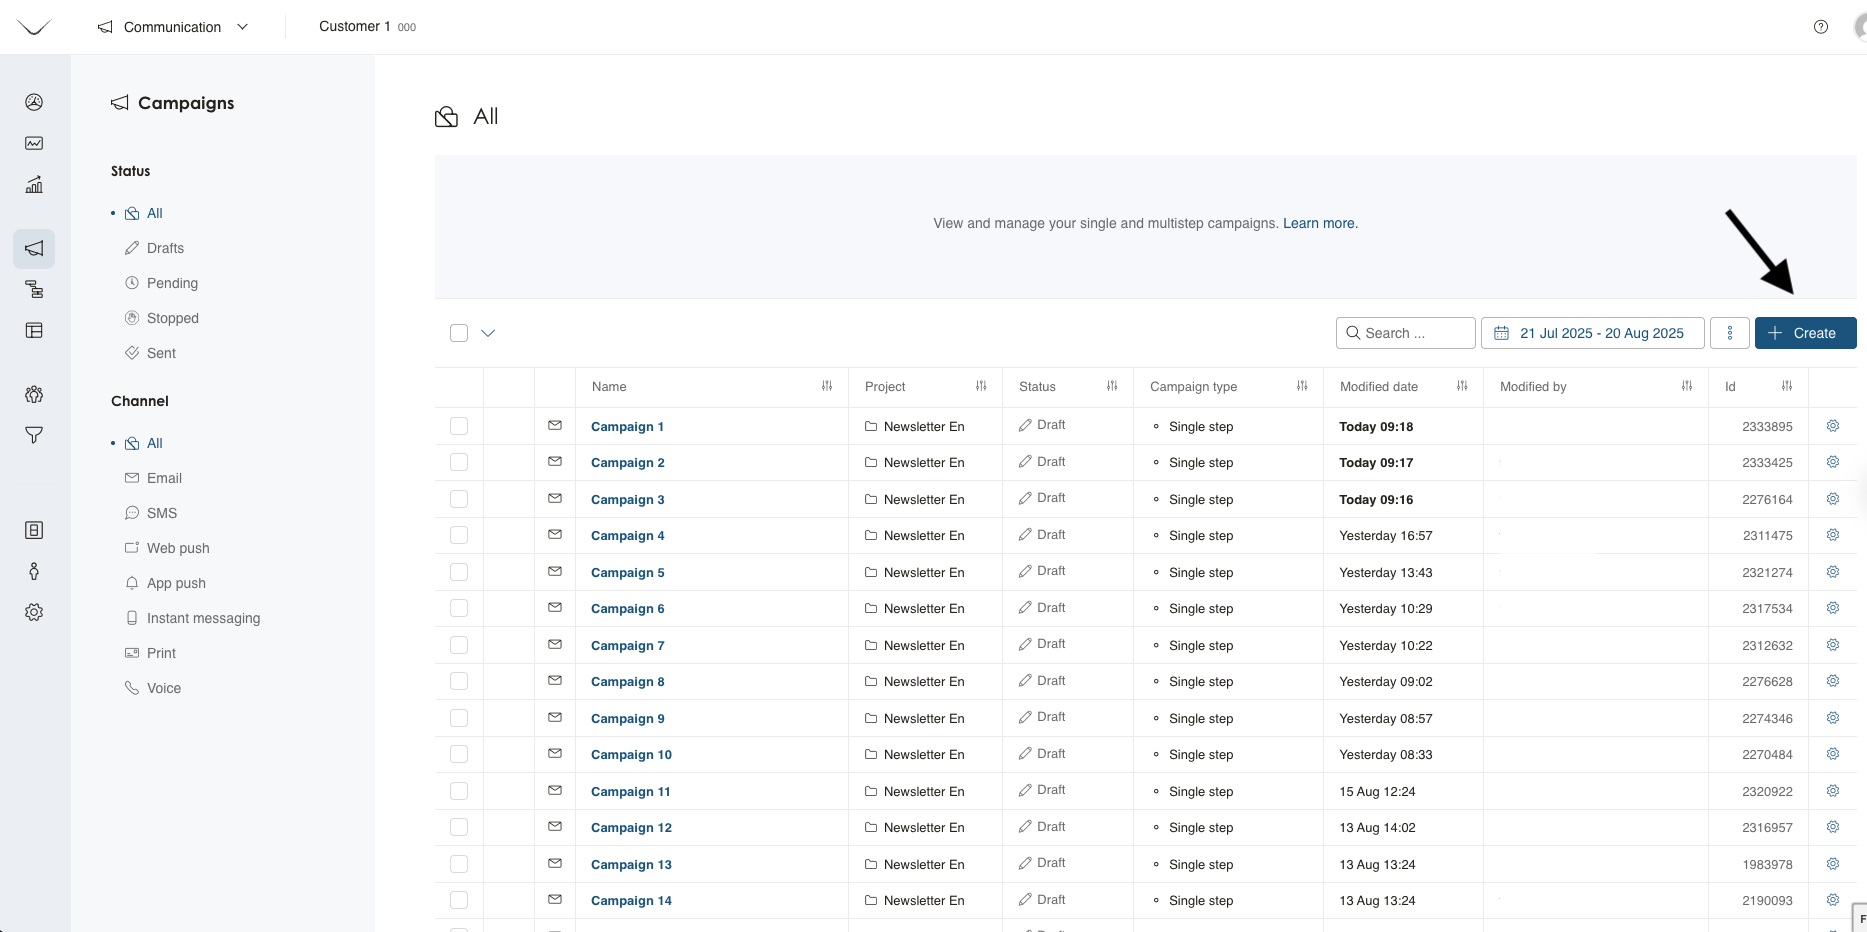Viewport: 1867px width, 932px height.
Task: Open bulk selection chevron next to checkbox
Action: (x=488, y=333)
